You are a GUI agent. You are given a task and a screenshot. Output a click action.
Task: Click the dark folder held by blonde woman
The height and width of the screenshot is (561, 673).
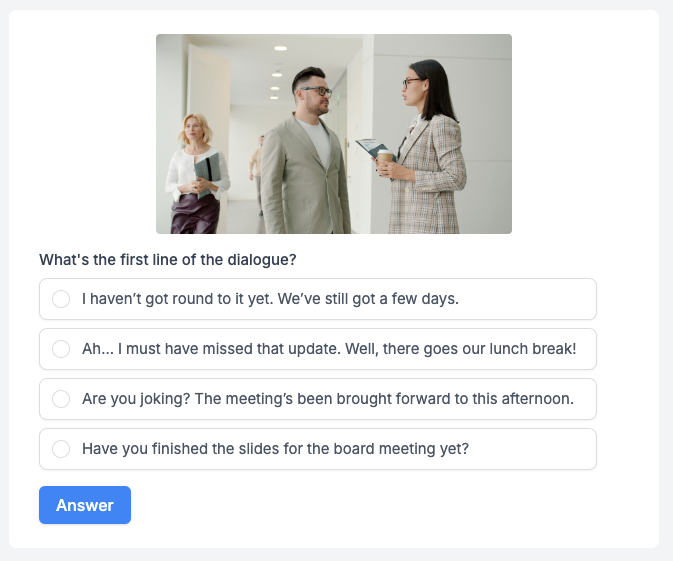(x=208, y=174)
